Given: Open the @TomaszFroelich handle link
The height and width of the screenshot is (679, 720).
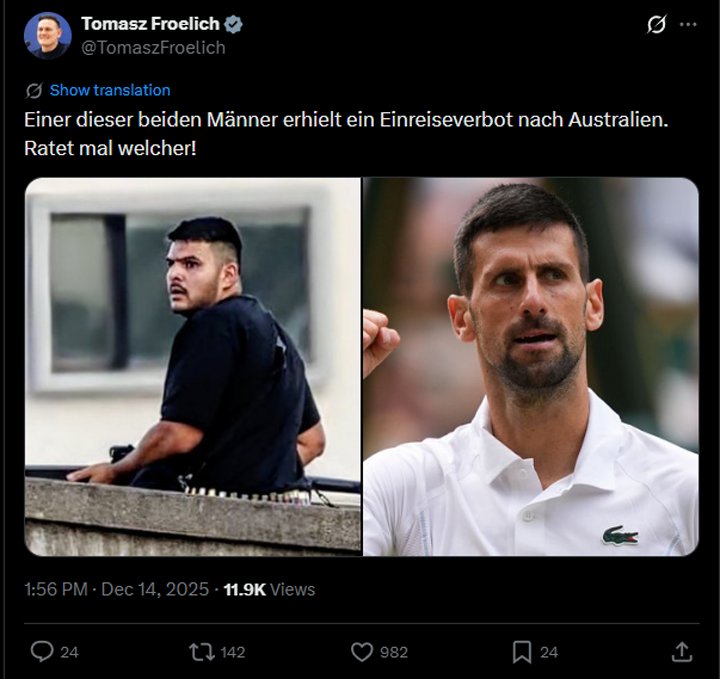Looking at the screenshot, I should [x=153, y=48].
